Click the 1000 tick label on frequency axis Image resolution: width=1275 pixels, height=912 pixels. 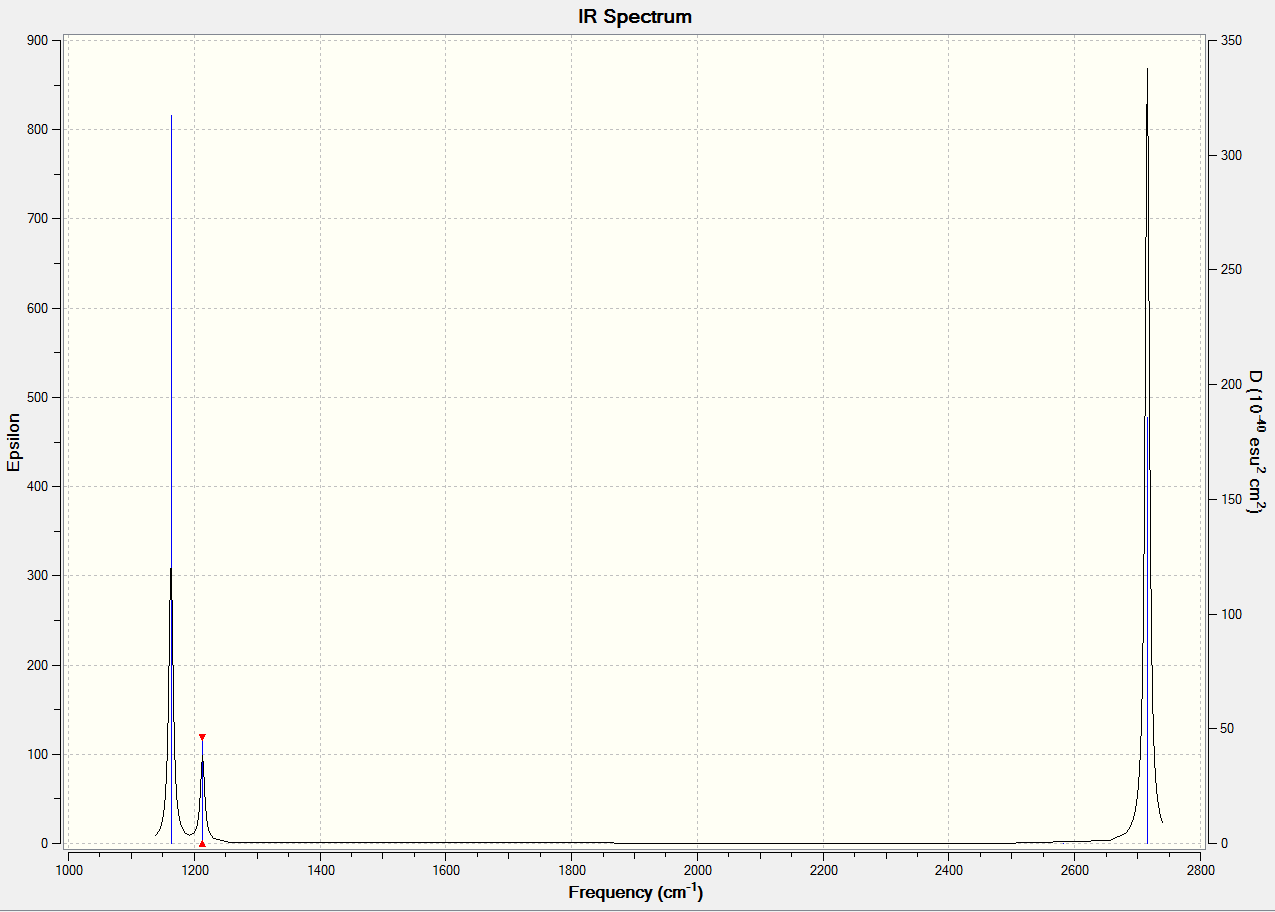click(68, 870)
